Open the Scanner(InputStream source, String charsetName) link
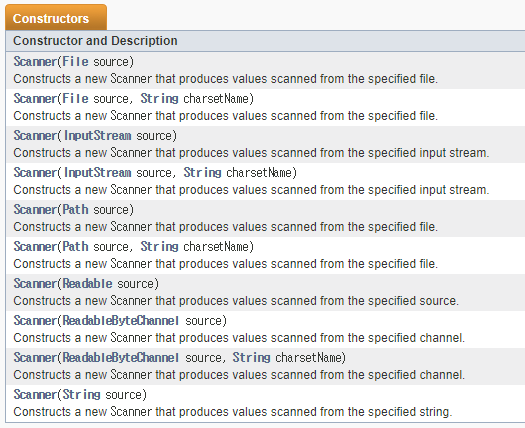This screenshot has height=428, width=525. click(x=35, y=172)
